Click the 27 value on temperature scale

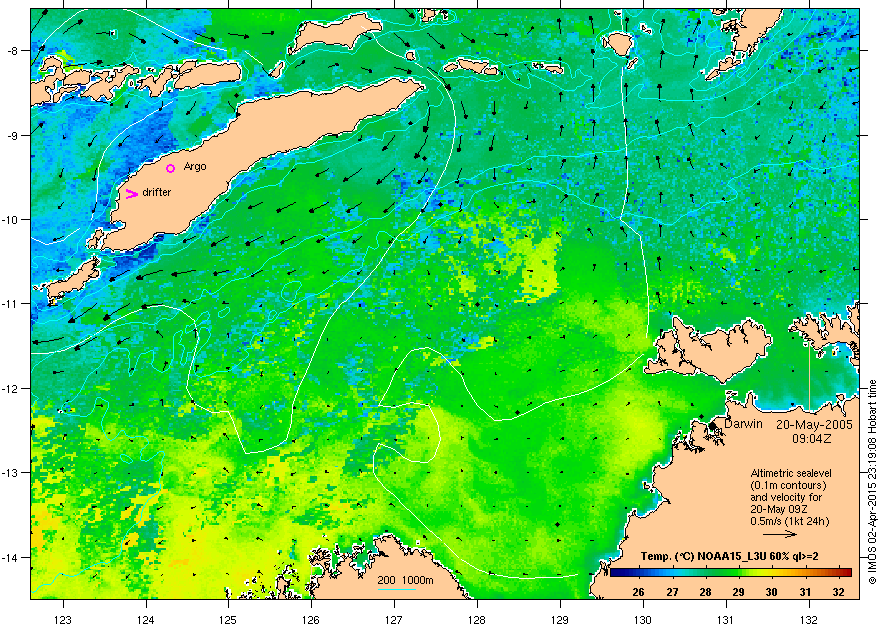click(672, 592)
